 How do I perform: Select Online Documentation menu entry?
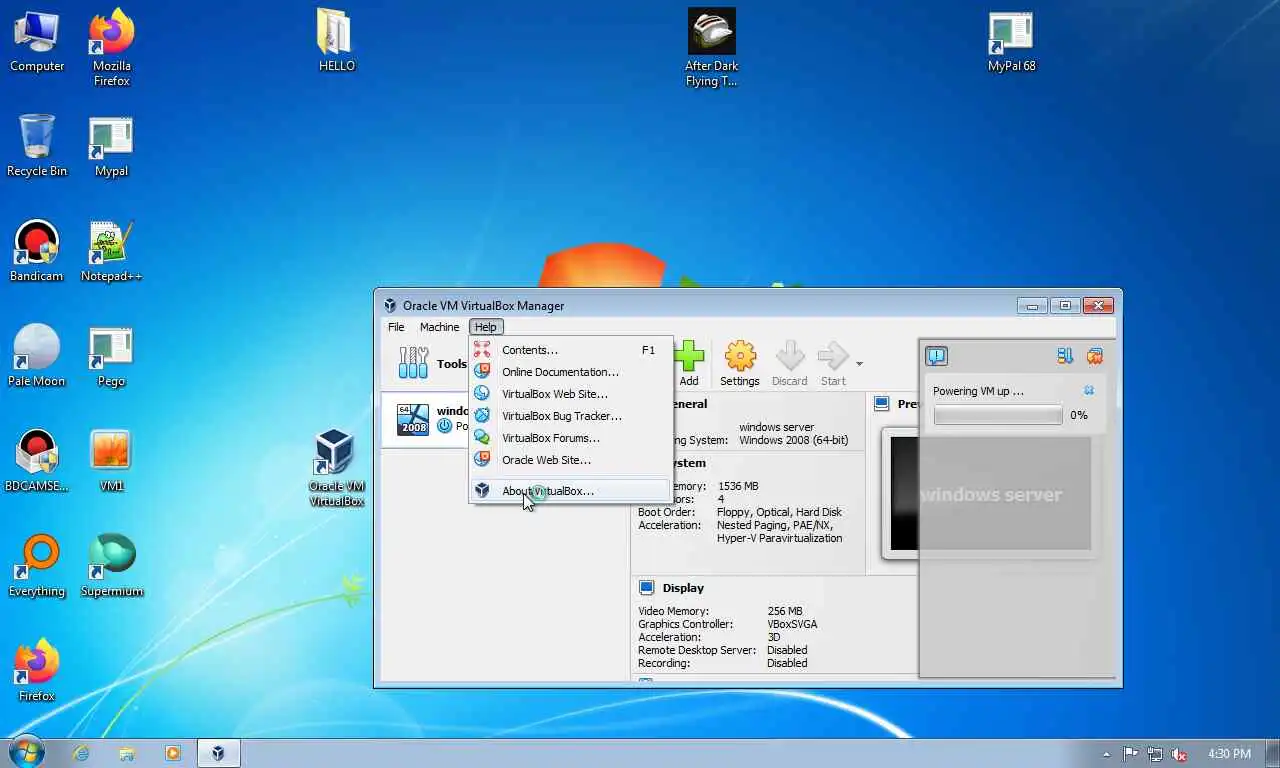(570, 372)
